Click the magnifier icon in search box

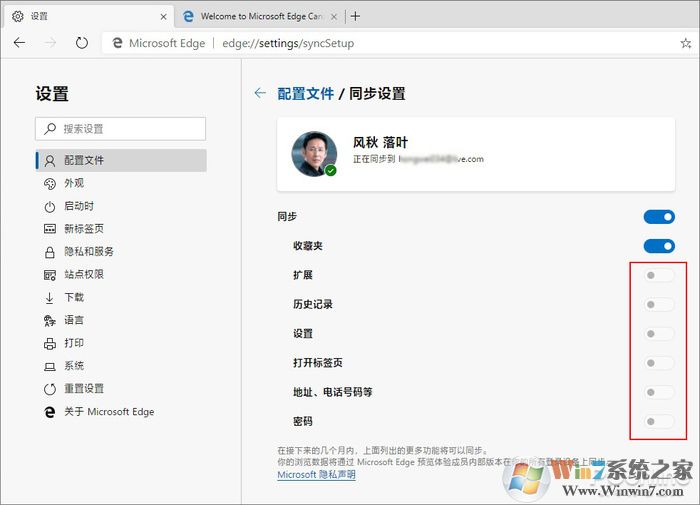[50, 129]
